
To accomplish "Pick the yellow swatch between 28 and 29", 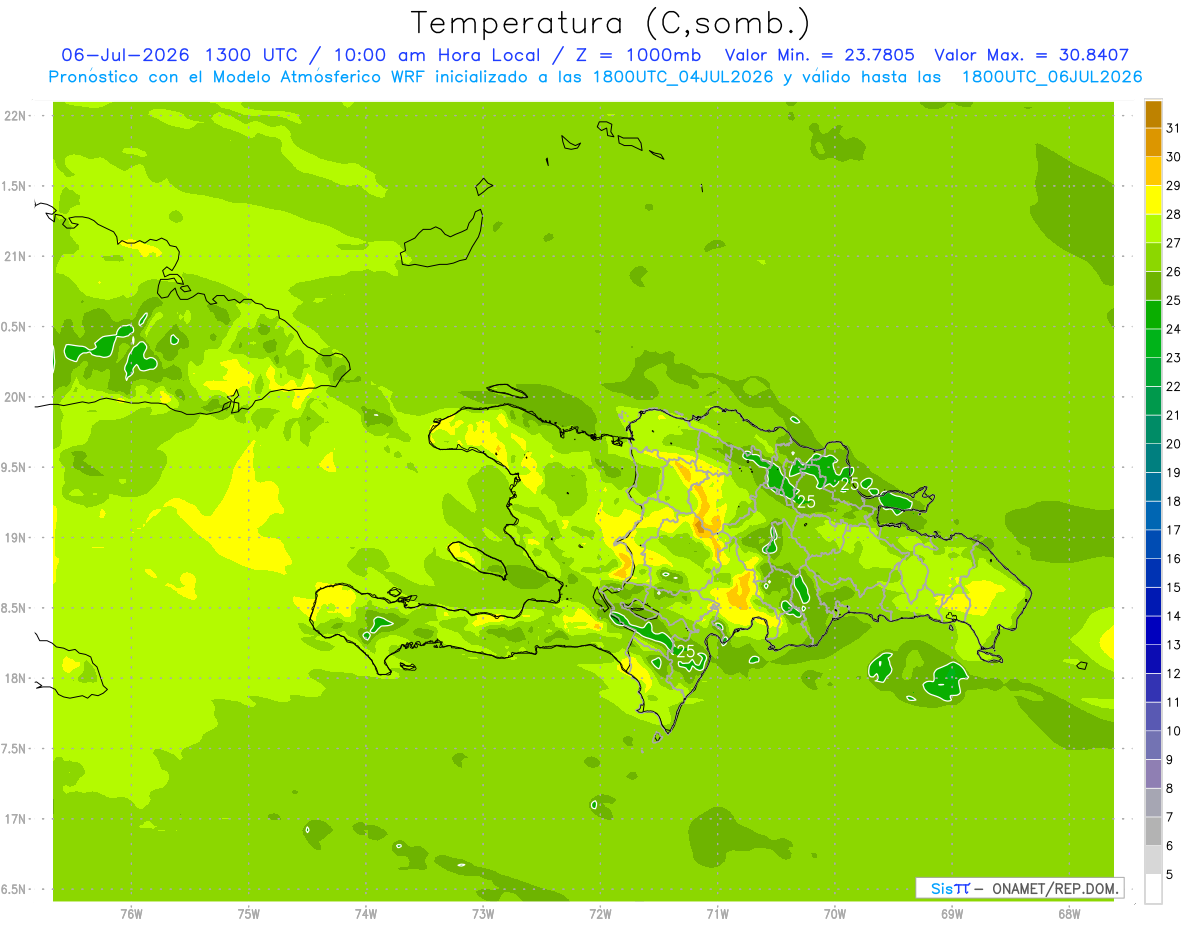I will pyautogui.click(x=1153, y=200).
